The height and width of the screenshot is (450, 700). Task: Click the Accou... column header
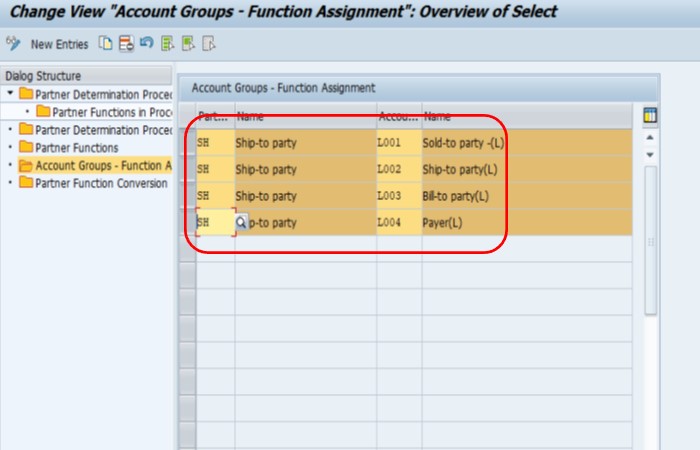399,117
